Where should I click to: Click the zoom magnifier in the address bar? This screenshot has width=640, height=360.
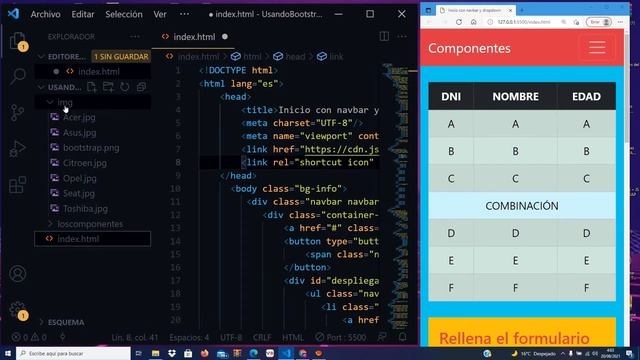(x=564, y=22)
